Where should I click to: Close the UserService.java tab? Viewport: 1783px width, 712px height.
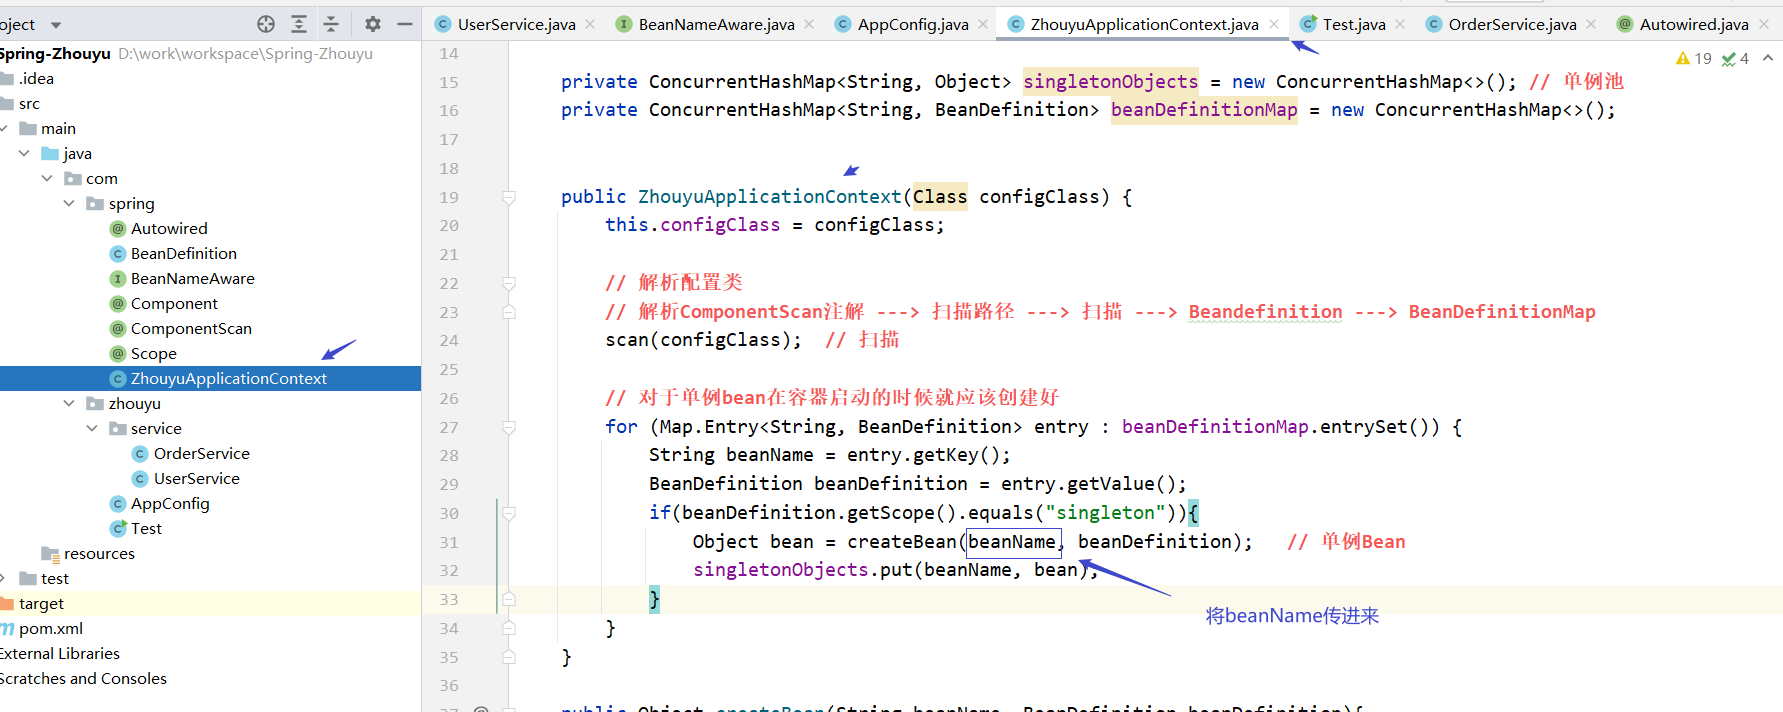pos(591,24)
